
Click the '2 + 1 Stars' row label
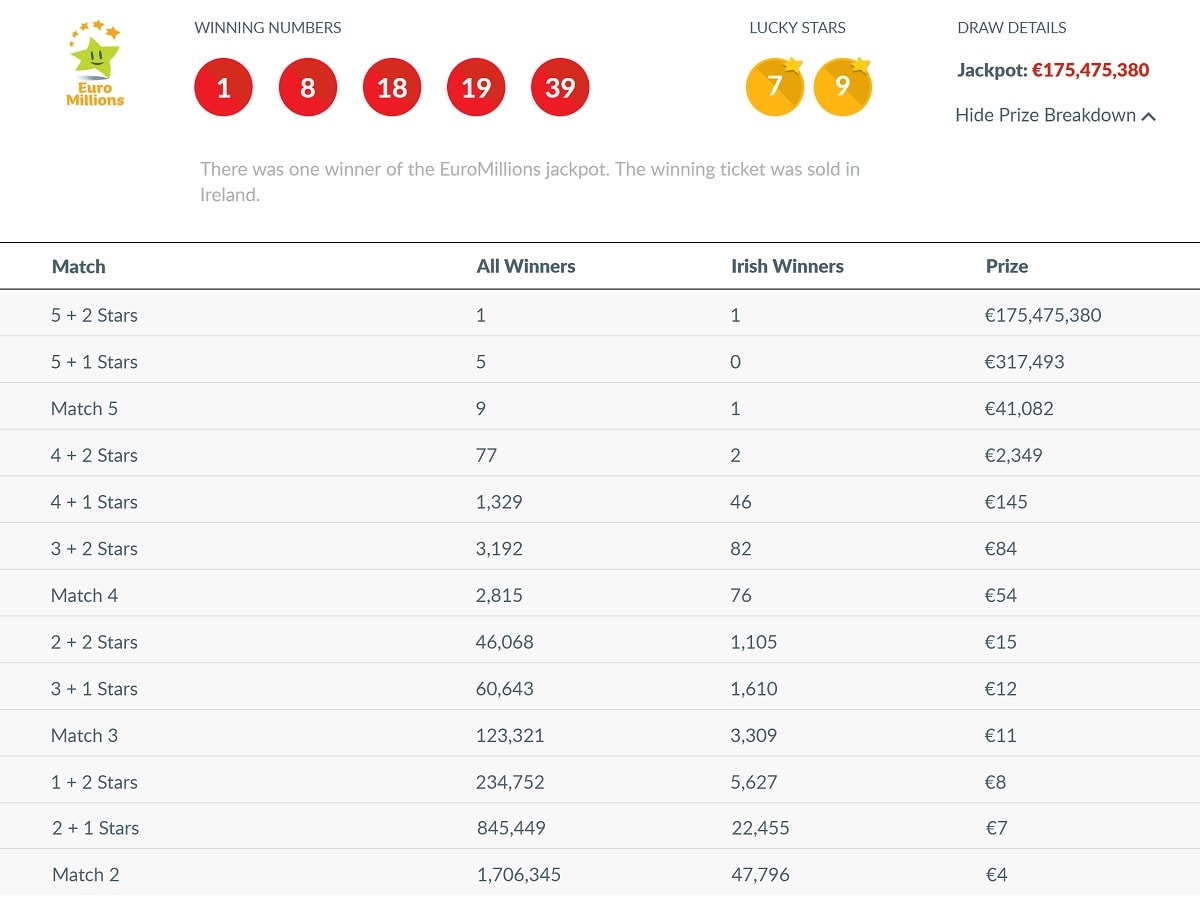(x=95, y=828)
